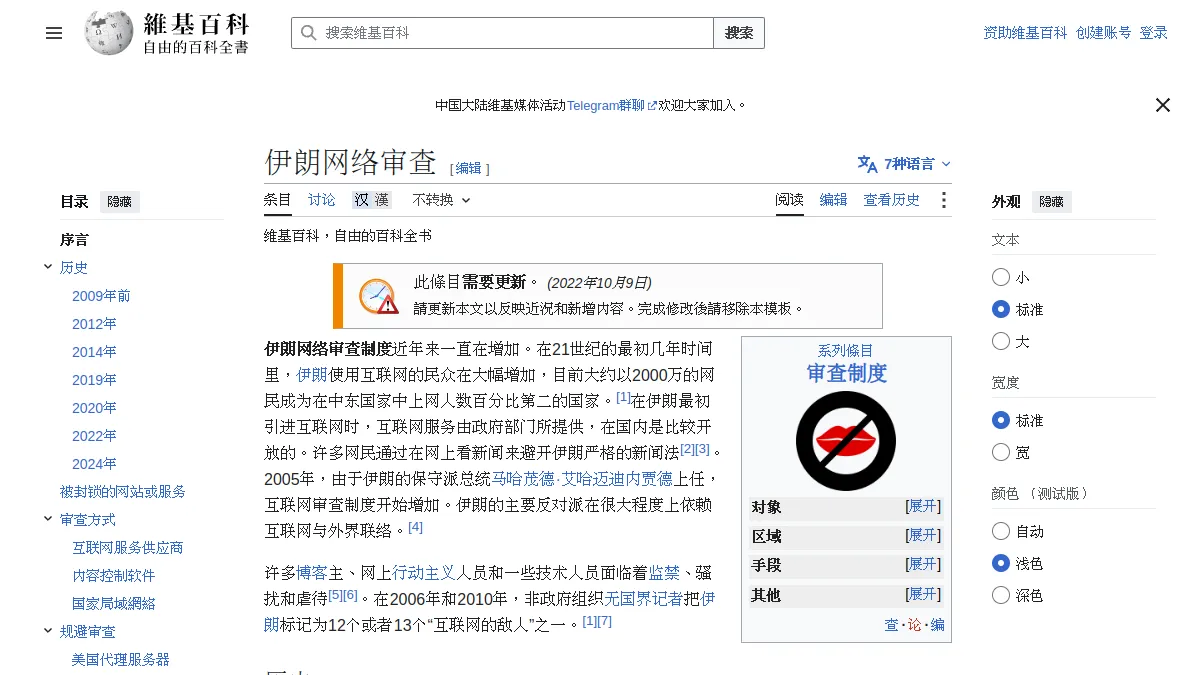Go to 序言 in contents

click(74, 240)
